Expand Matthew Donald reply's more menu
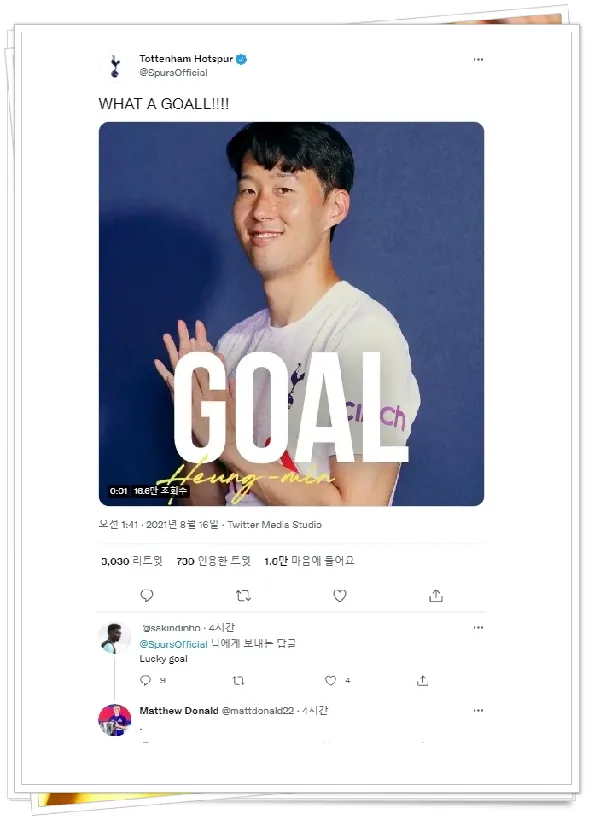The height and width of the screenshot is (820, 600). click(x=478, y=711)
